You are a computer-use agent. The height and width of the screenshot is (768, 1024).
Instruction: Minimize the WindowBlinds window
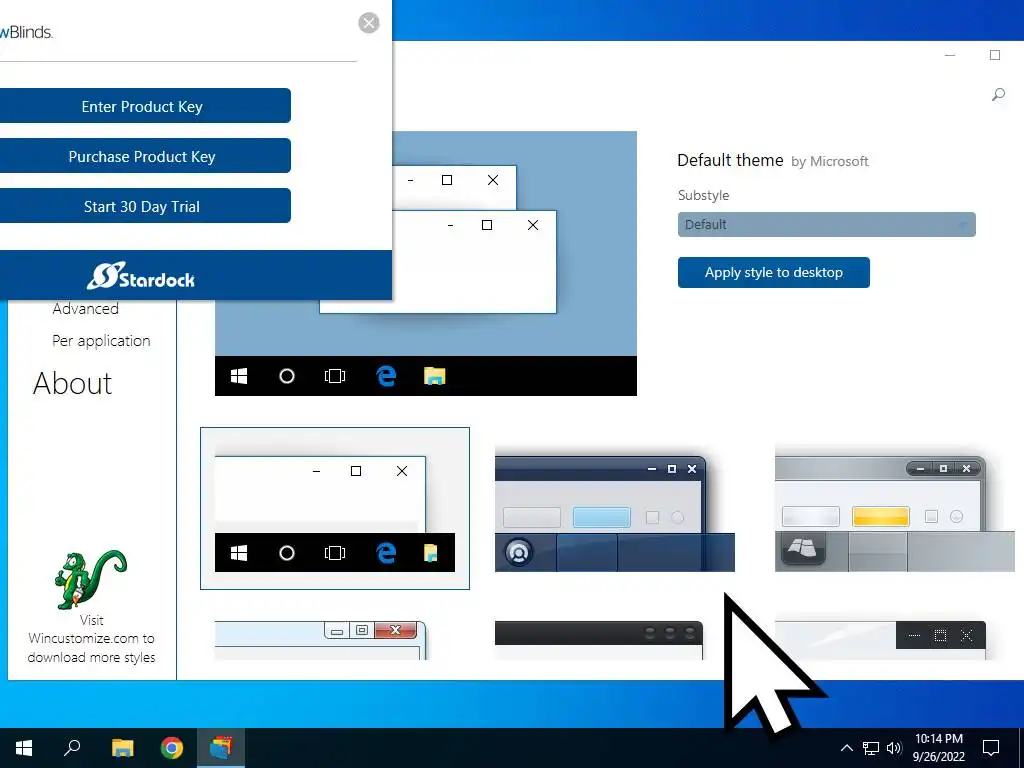coord(950,56)
